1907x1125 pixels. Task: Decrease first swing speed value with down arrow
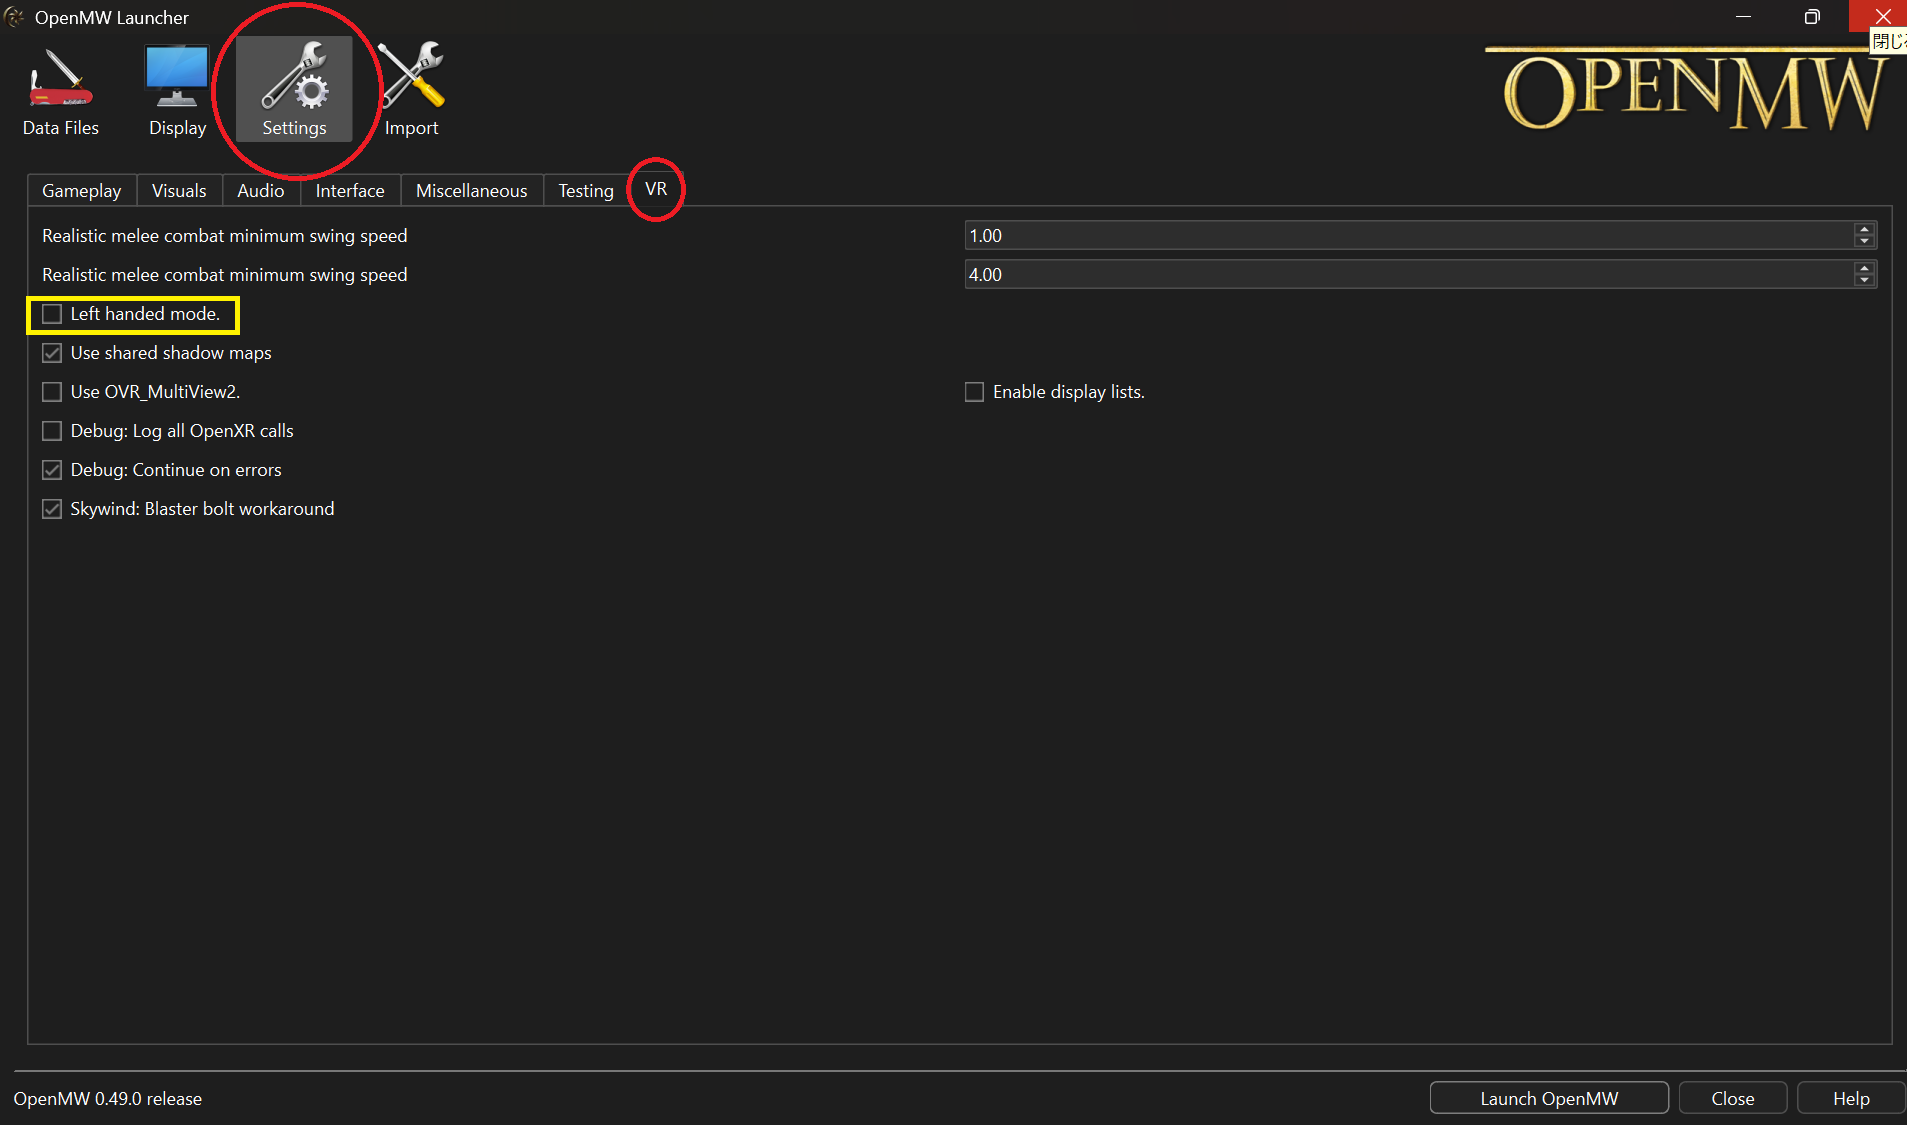(1864, 241)
